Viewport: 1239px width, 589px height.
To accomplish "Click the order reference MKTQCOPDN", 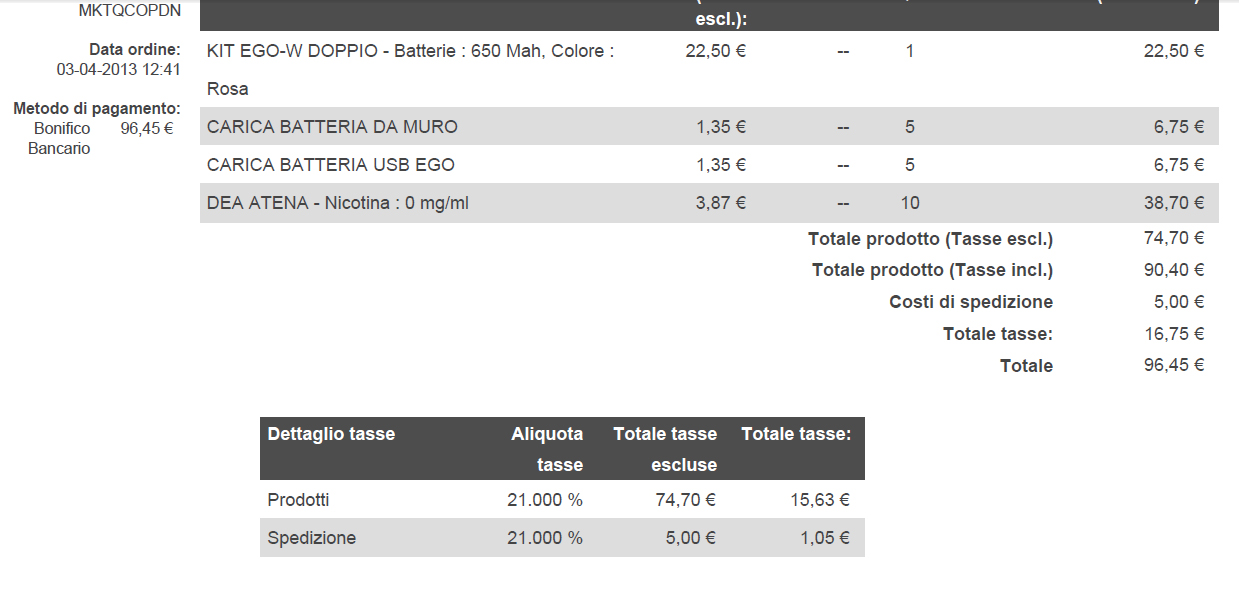I will [130, 11].
